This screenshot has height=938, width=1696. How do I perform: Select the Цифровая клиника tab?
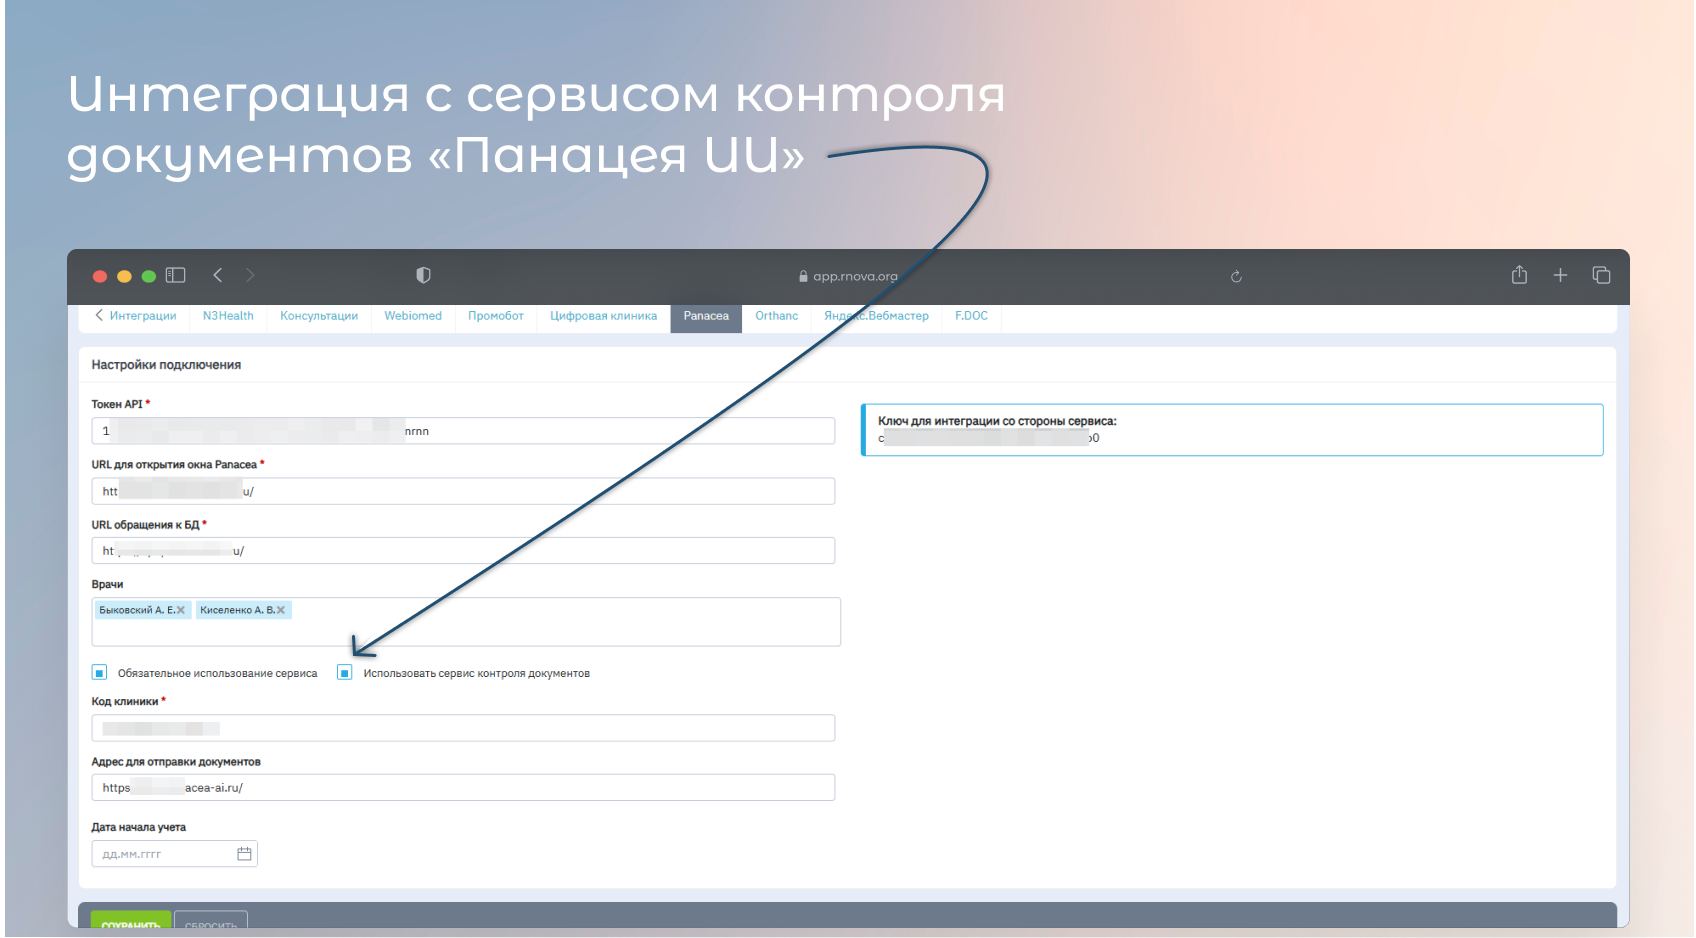[603, 316]
